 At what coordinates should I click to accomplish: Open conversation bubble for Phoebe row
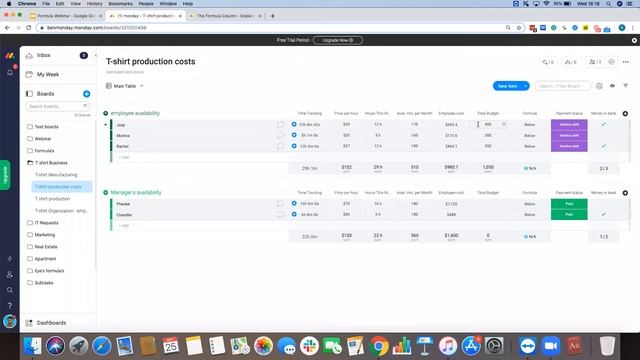pos(280,204)
